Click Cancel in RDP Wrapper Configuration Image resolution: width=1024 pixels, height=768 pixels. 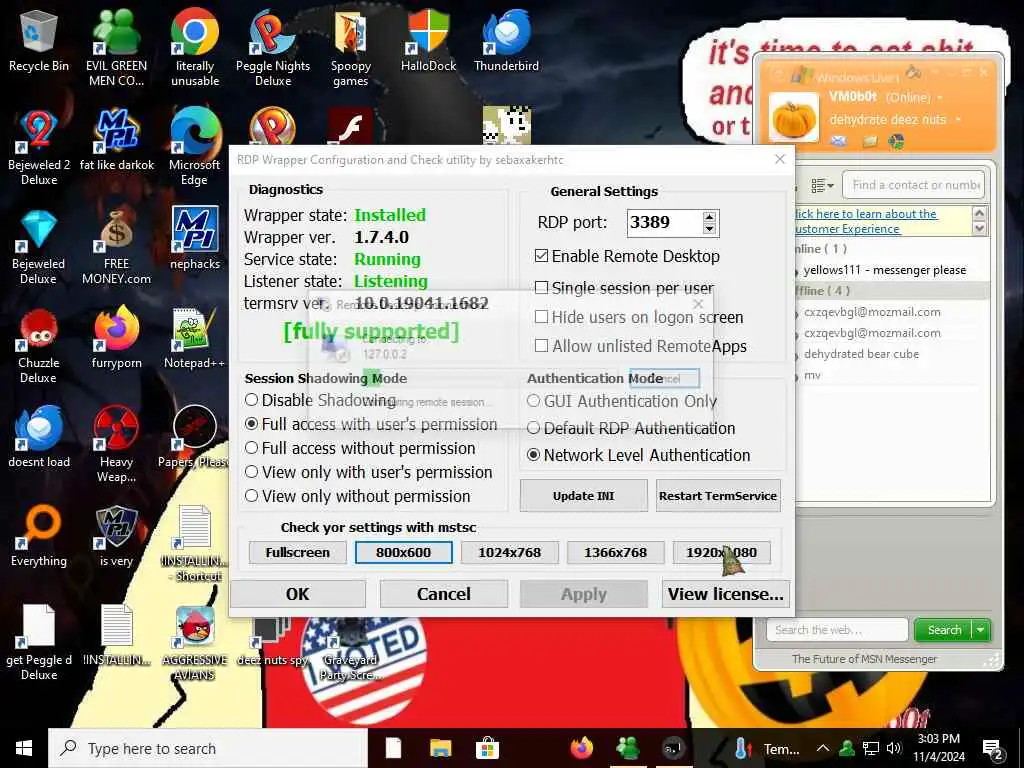click(443, 594)
